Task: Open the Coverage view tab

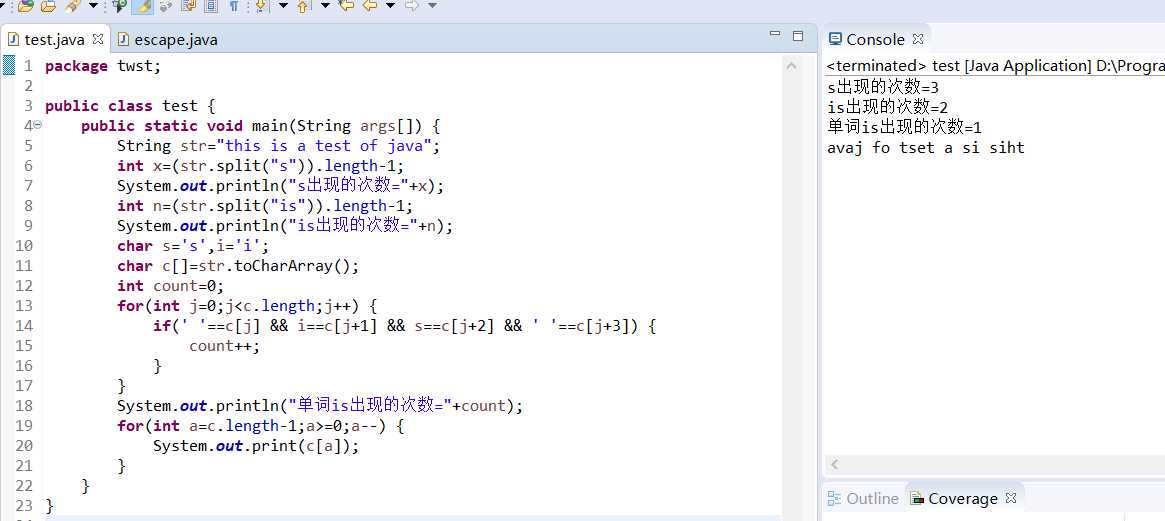Action: [x=962, y=498]
